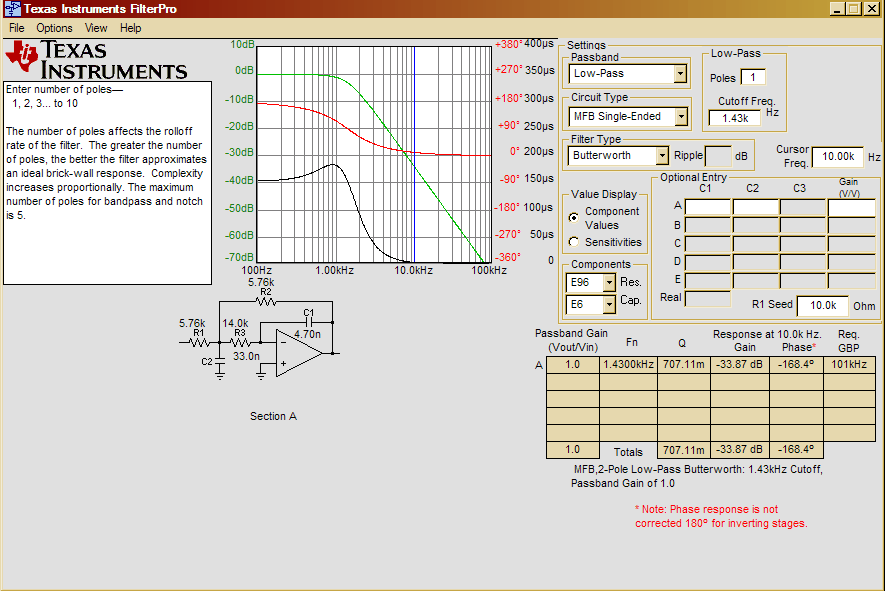Click the C1 capacitor symbol in the schematic
Image resolution: width=885 pixels, height=591 pixels.
click(308, 322)
